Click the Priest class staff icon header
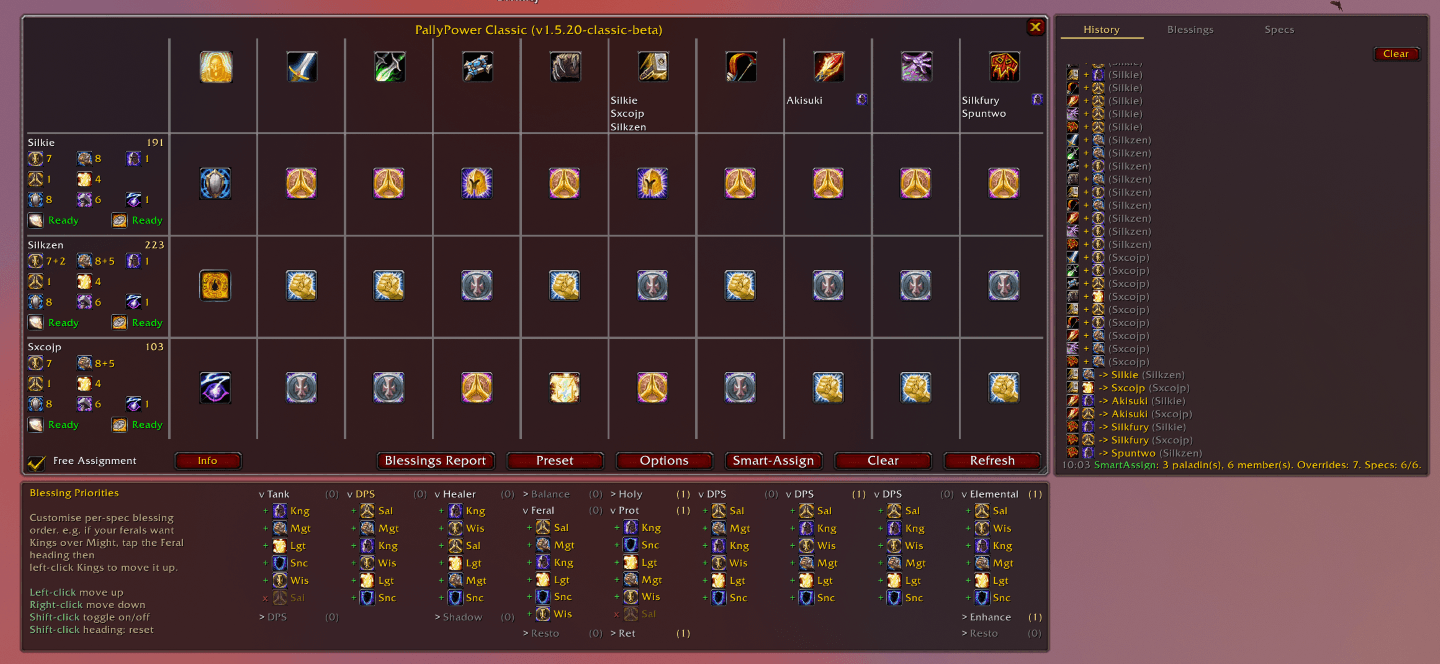Screen dimensions: 1440x664 pos(478,67)
